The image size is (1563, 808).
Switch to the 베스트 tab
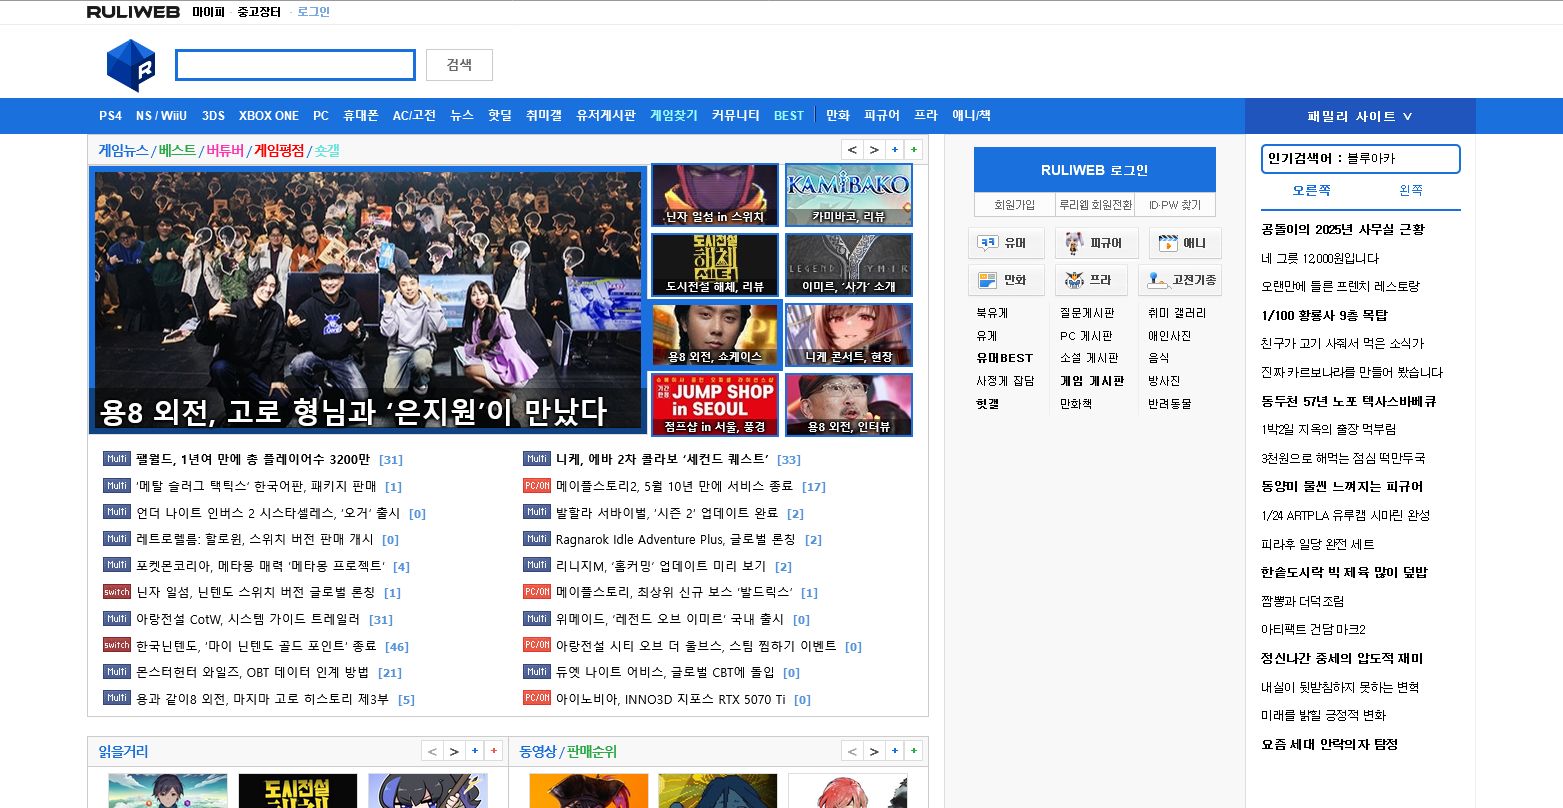tap(177, 151)
